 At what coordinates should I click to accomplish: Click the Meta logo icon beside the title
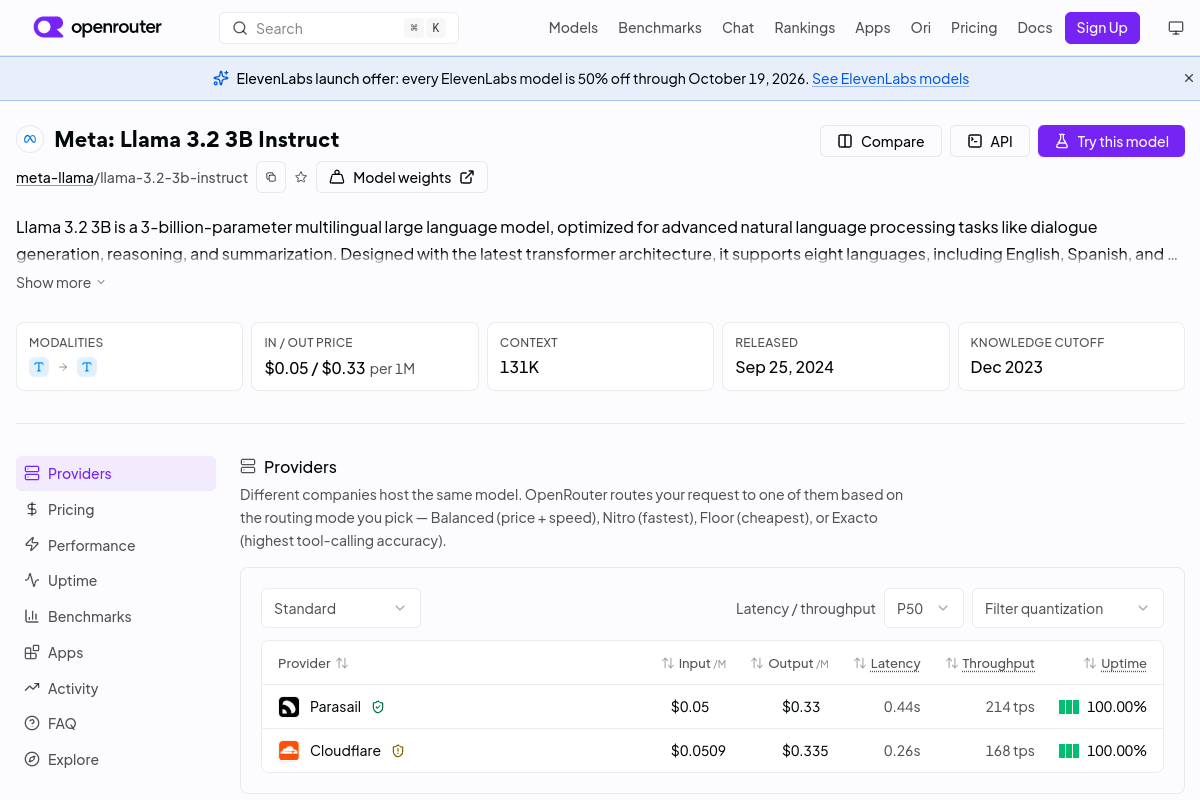tap(30, 140)
